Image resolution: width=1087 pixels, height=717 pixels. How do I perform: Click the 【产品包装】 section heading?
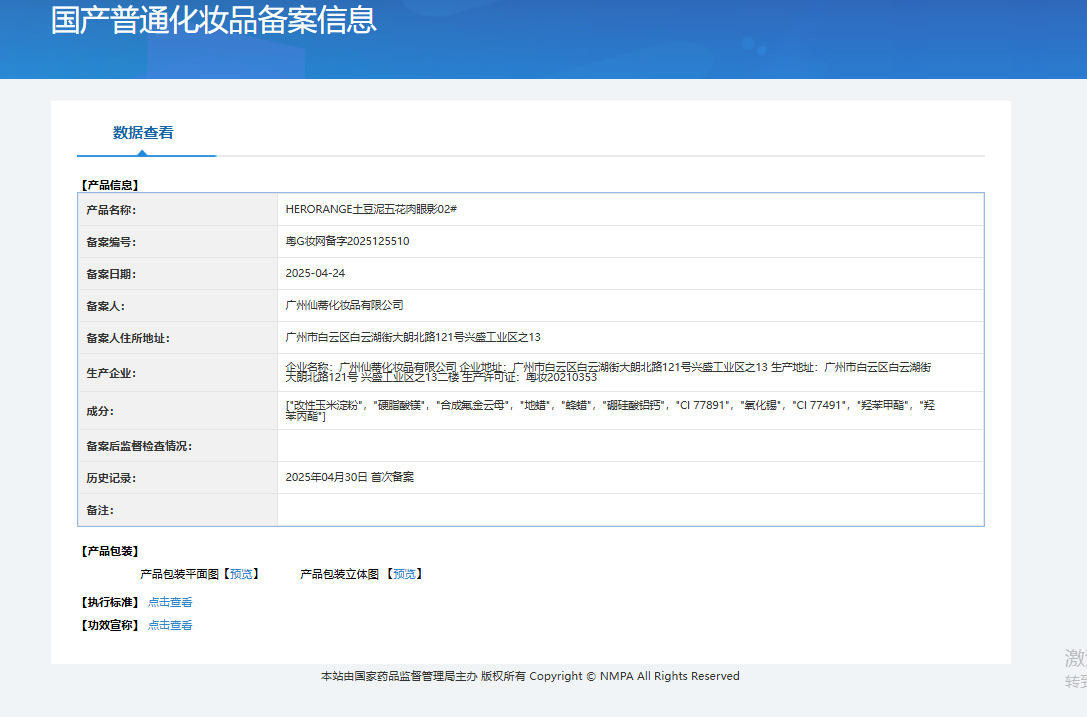point(110,551)
